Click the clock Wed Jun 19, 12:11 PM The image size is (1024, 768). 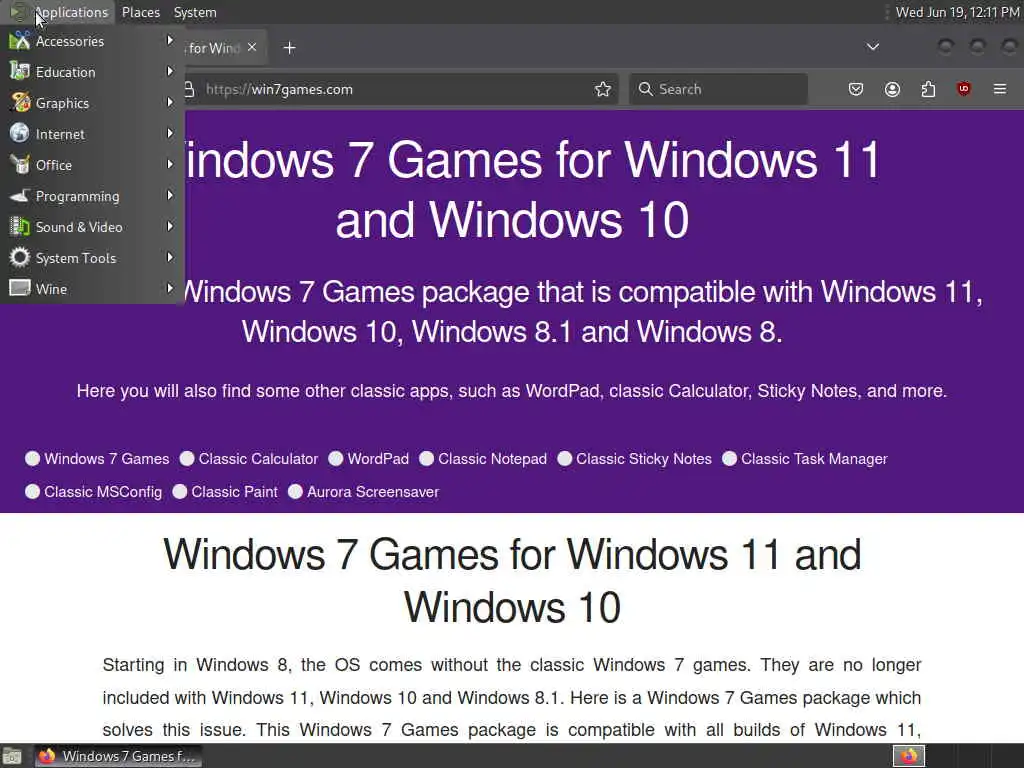tap(957, 12)
